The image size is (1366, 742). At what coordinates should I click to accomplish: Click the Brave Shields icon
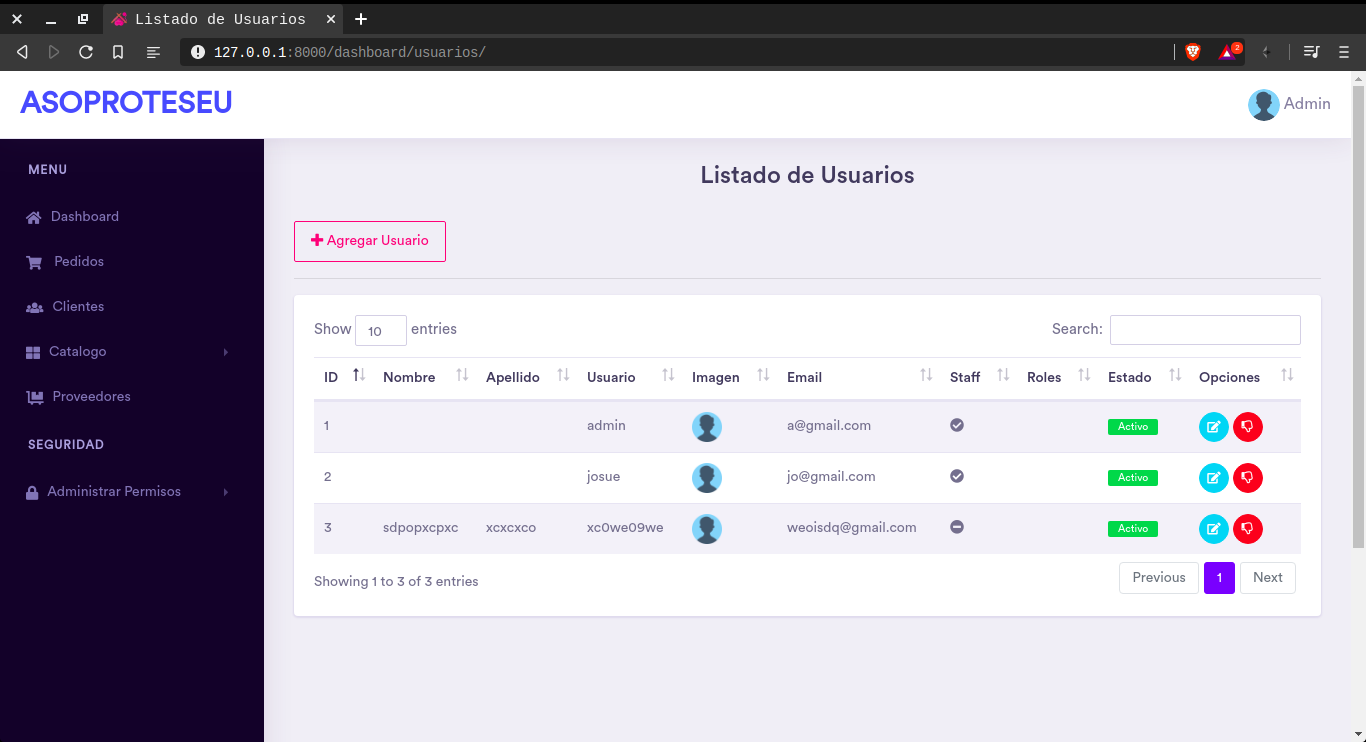1192,52
